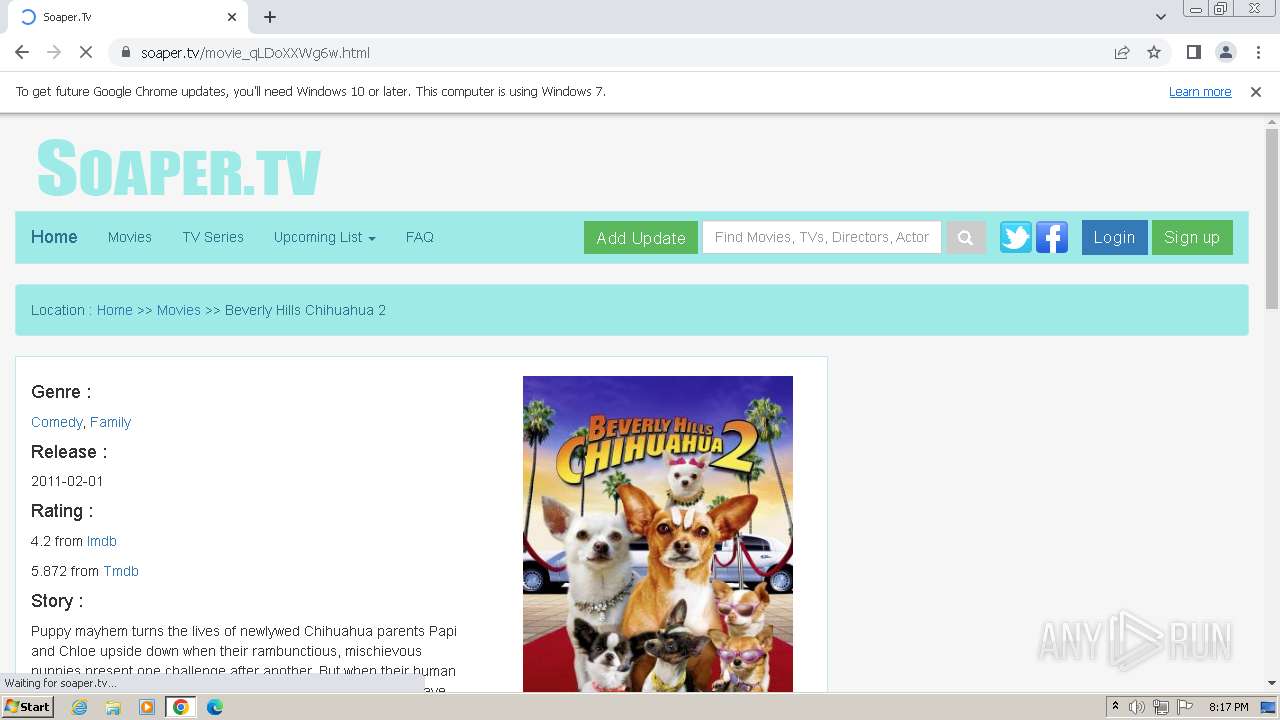
Task: Click Home in the breadcrumb location
Action: [x=114, y=310]
